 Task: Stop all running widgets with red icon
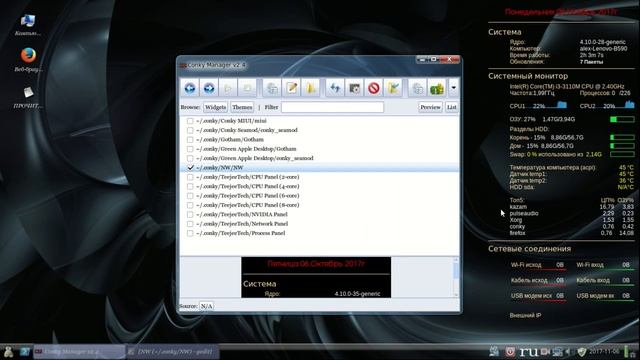point(373,88)
